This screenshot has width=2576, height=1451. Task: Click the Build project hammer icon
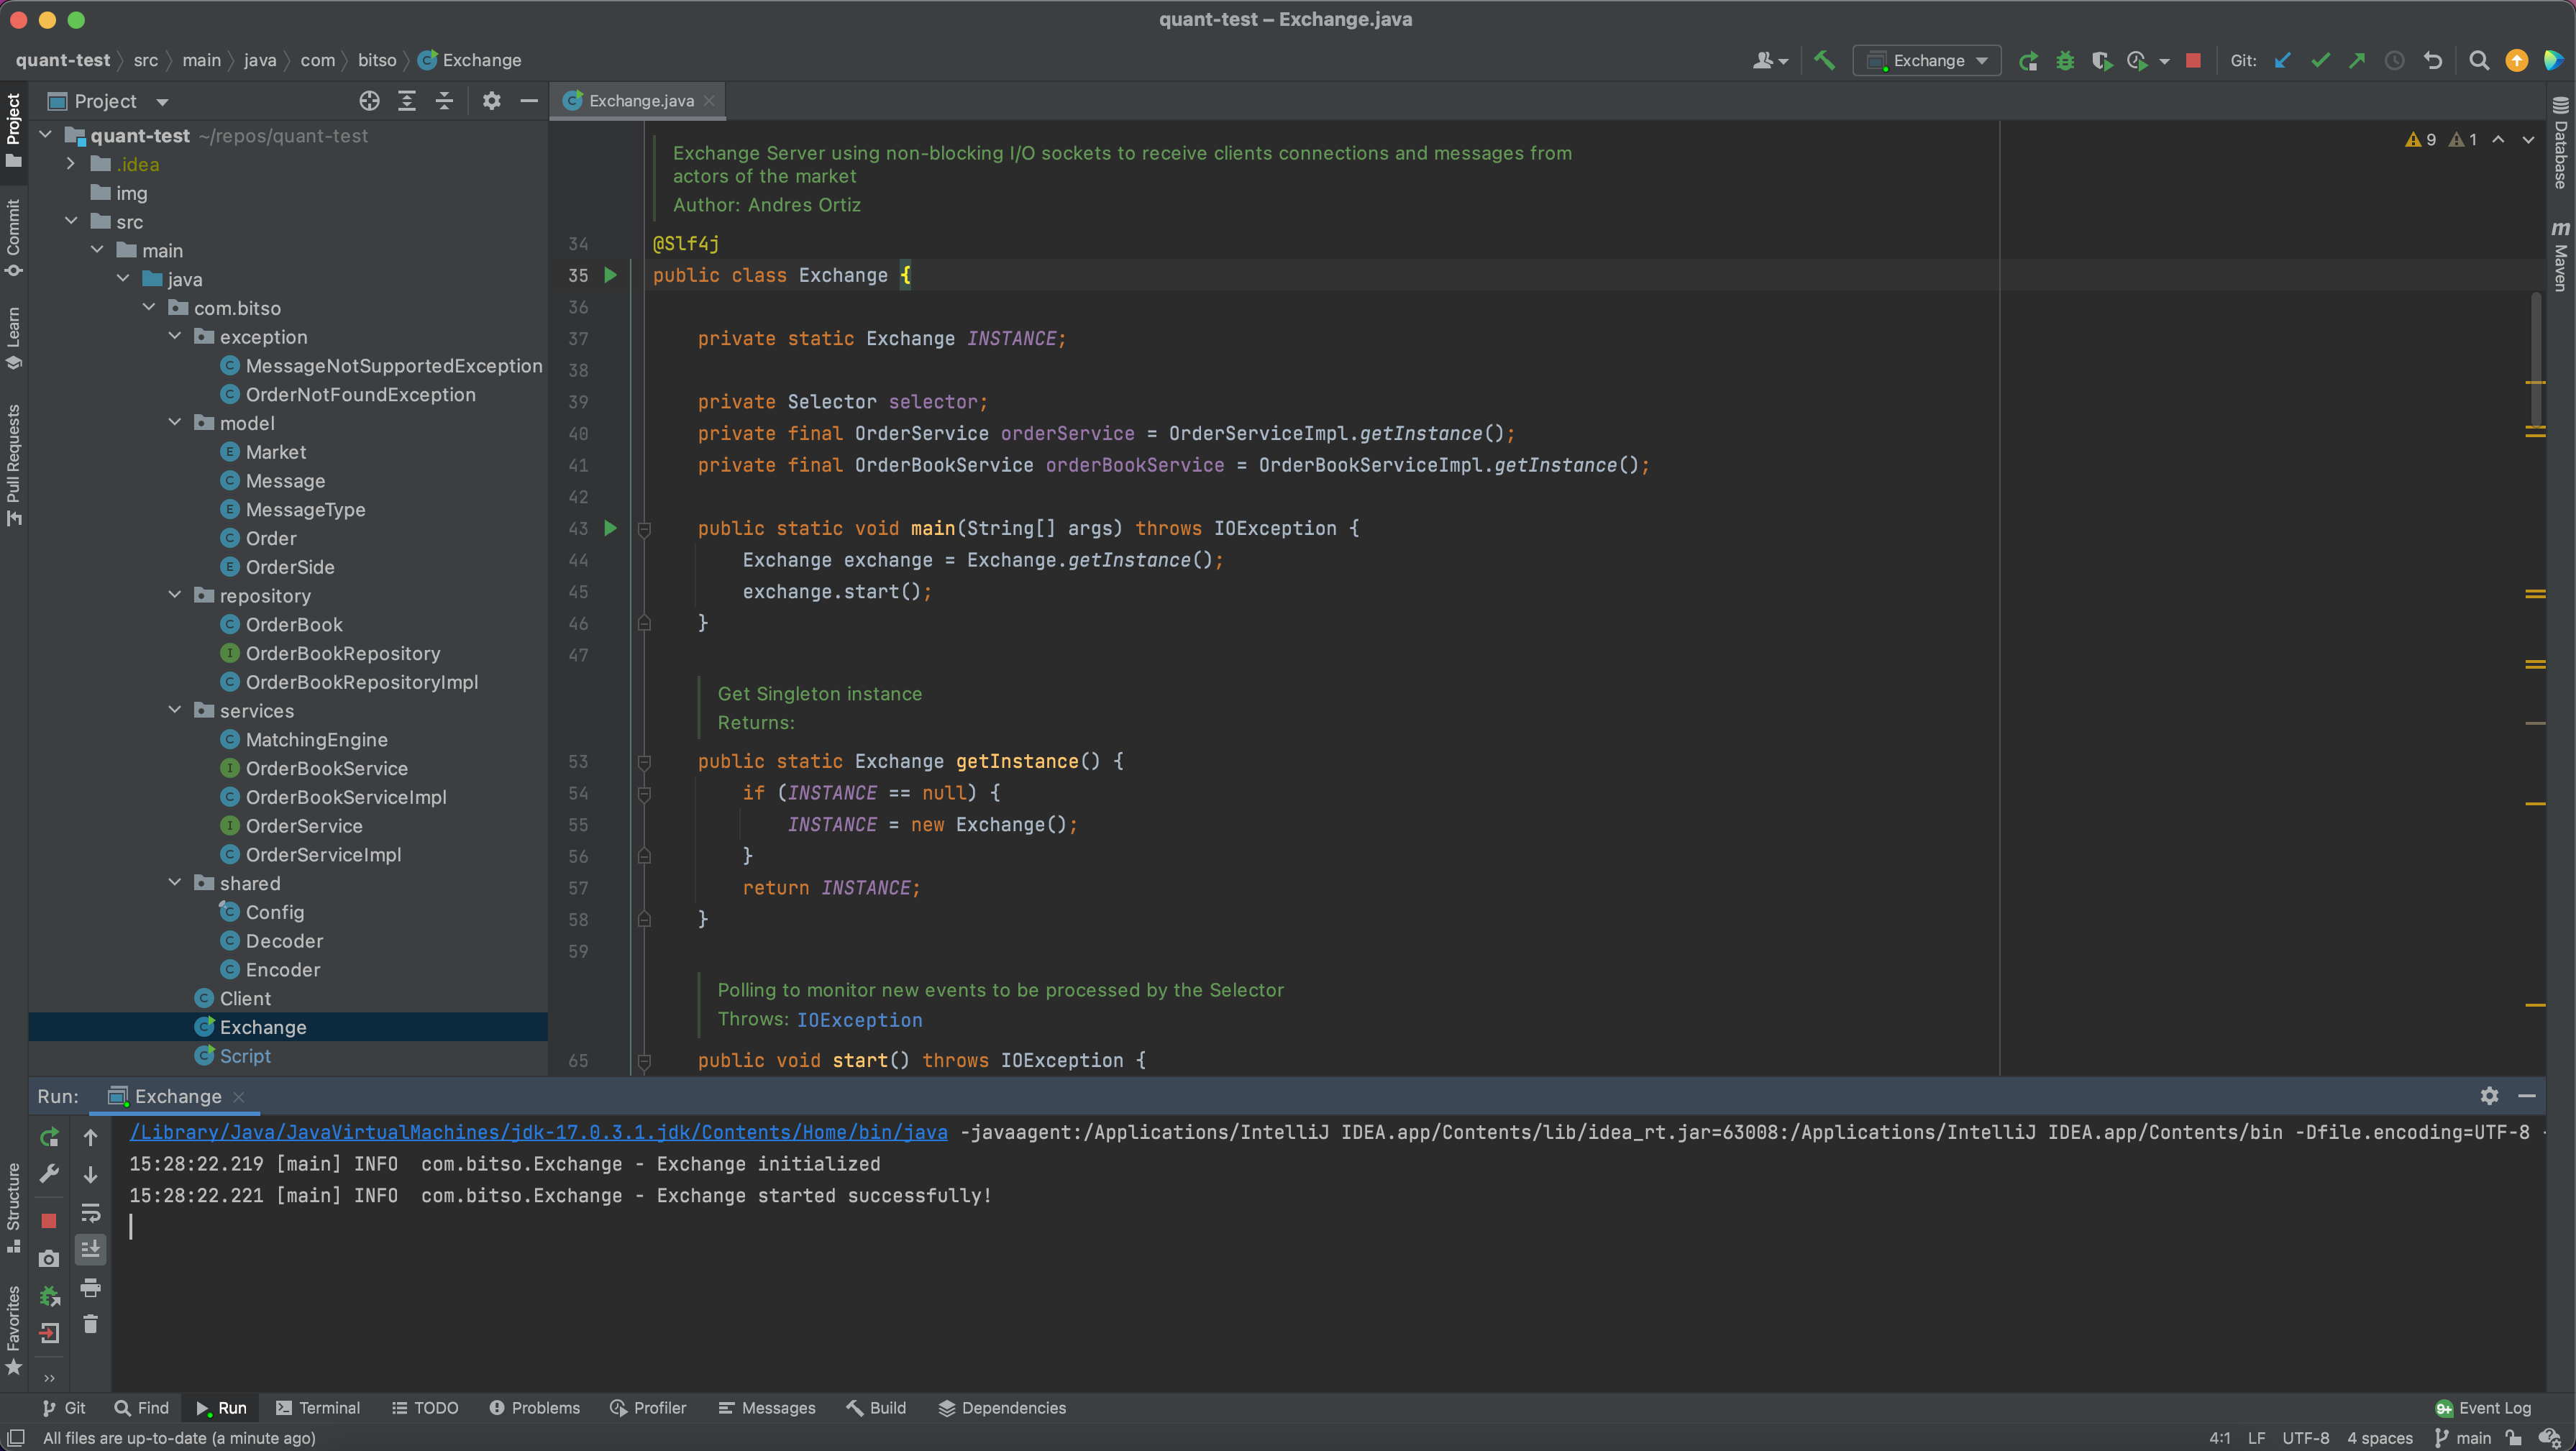point(1824,60)
